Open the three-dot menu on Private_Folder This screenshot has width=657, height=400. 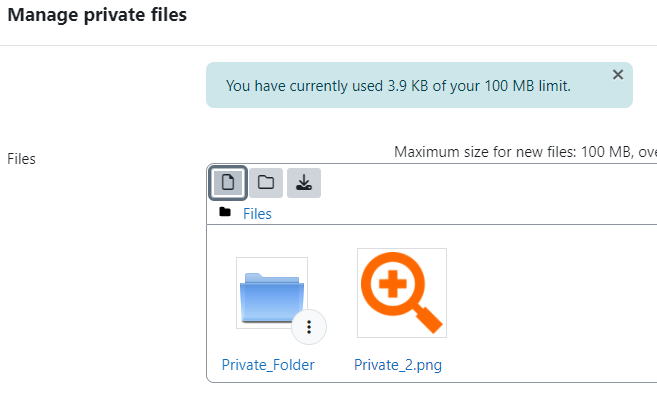pyautogui.click(x=309, y=327)
